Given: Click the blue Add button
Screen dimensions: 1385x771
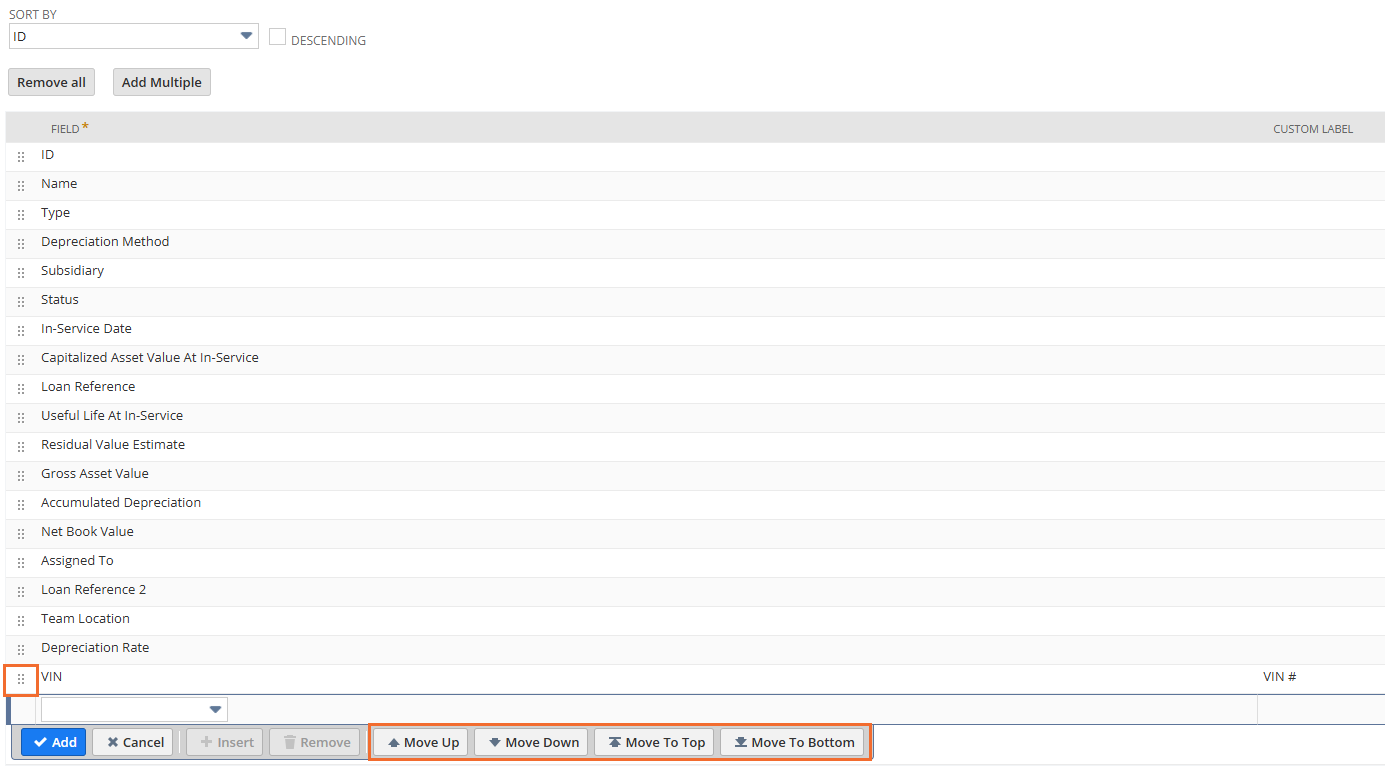Looking at the screenshot, I should tap(53, 742).
